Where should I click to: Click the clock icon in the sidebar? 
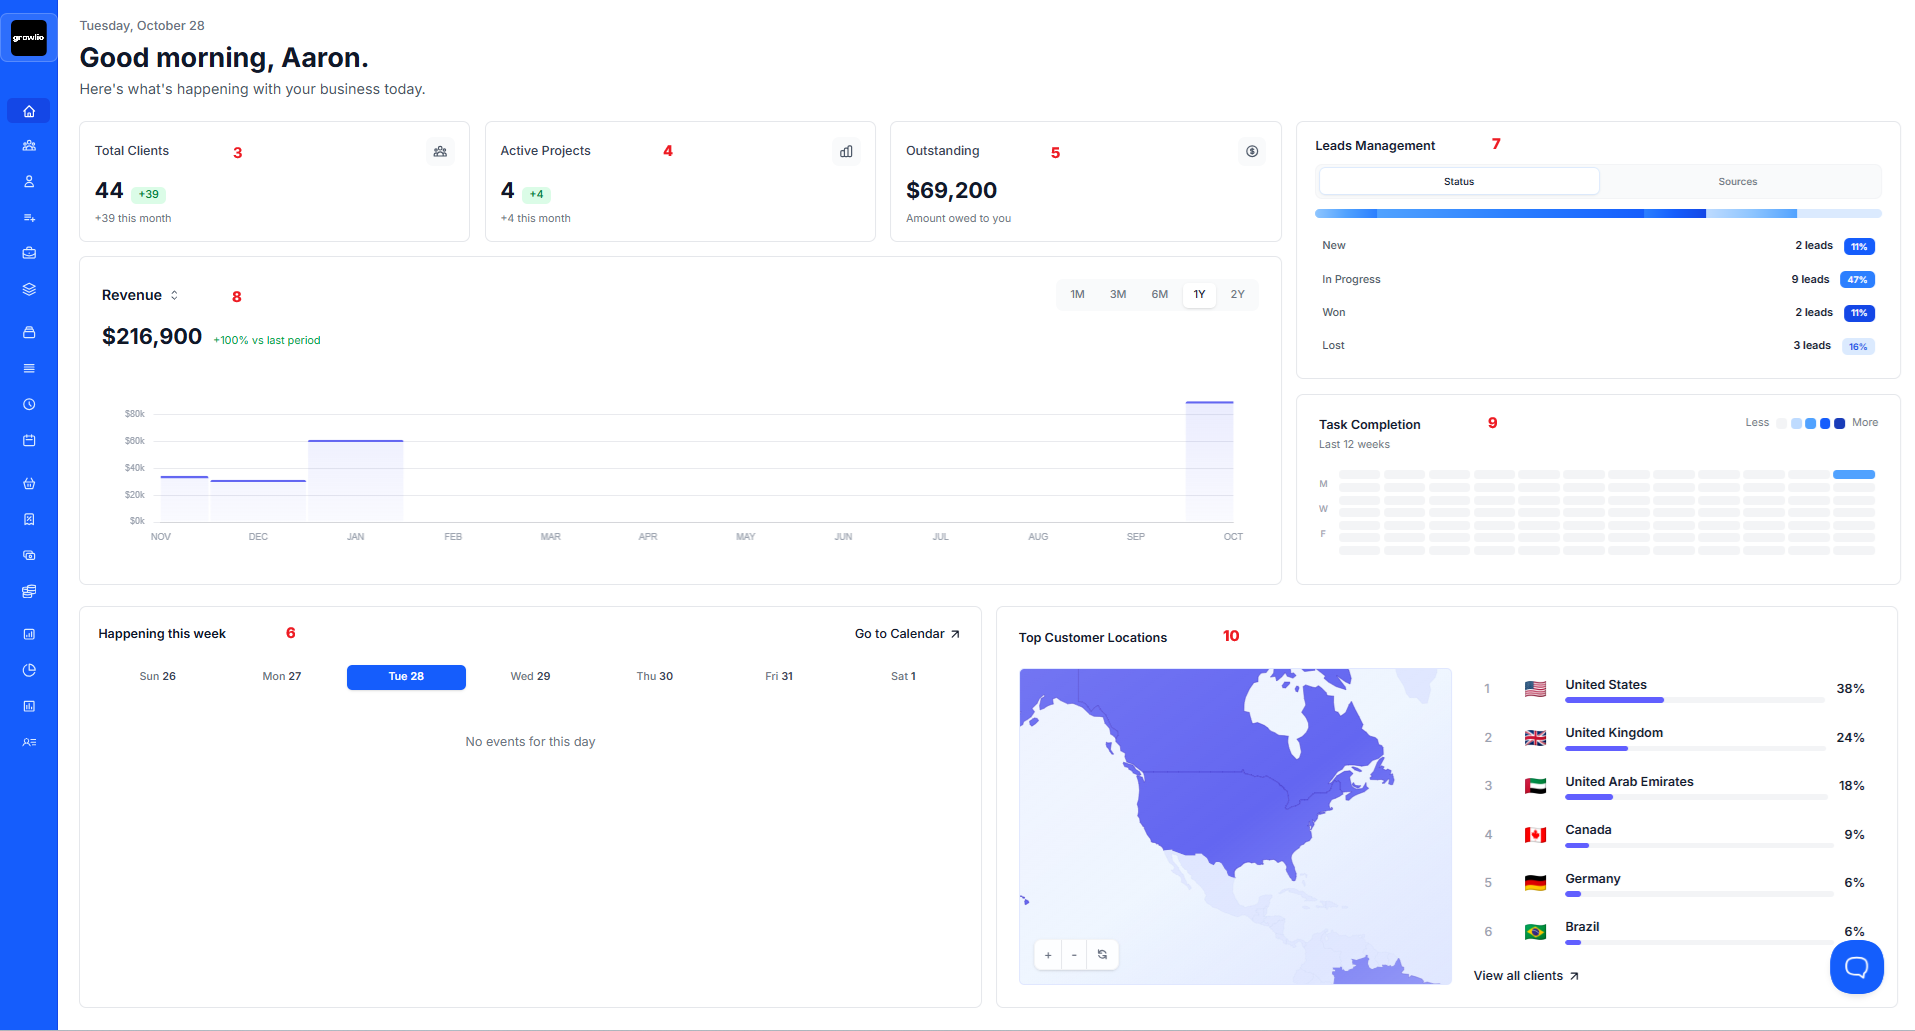pos(29,405)
